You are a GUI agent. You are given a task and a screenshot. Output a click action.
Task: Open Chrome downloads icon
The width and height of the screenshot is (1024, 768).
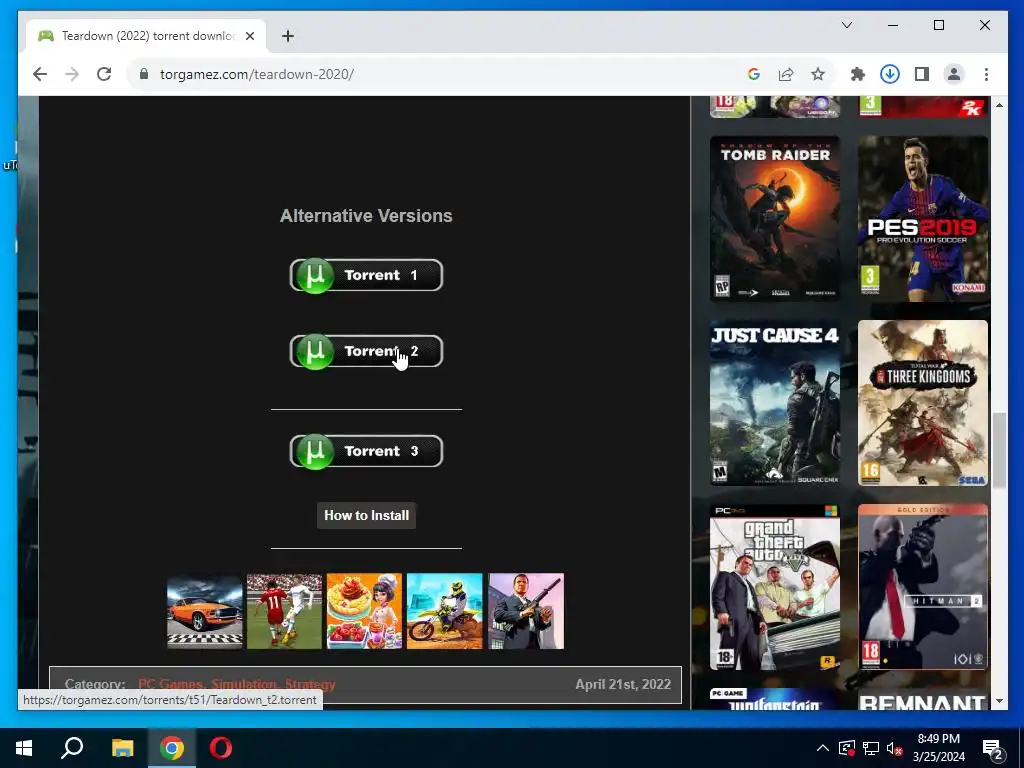[x=889, y=74]
